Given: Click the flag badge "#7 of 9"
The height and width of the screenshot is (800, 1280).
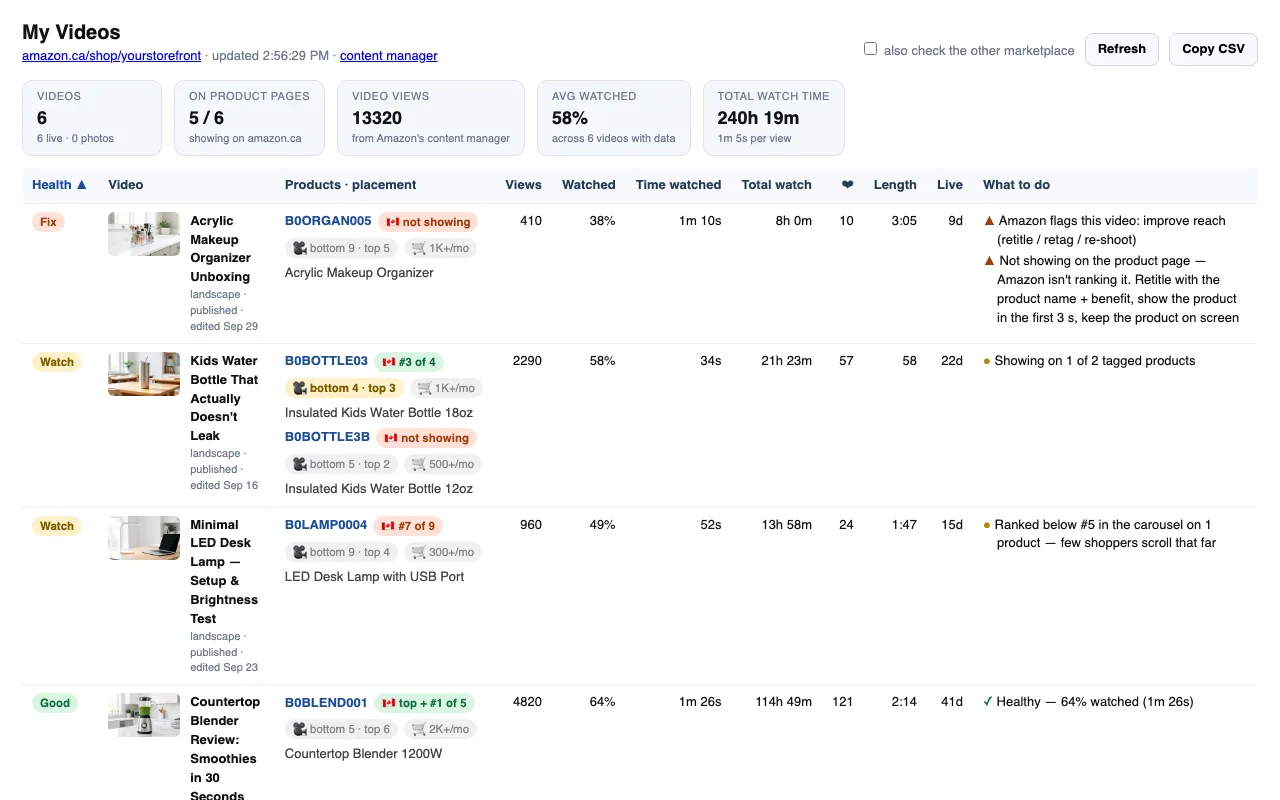Looking at the screenshot, I should 408,525.
